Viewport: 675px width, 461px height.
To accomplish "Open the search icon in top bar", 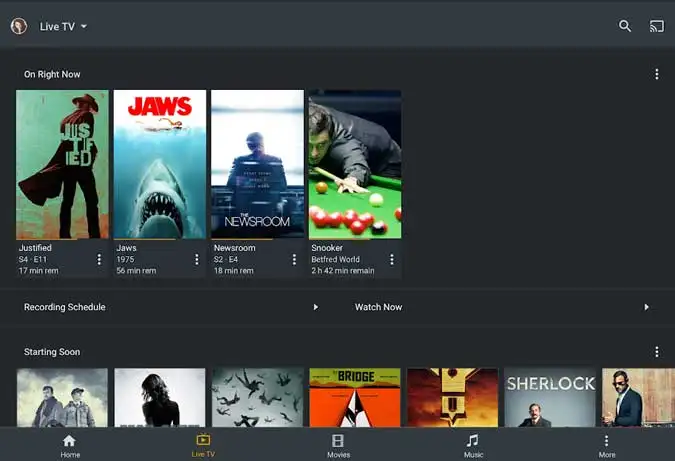I will [x=625, y=26].
